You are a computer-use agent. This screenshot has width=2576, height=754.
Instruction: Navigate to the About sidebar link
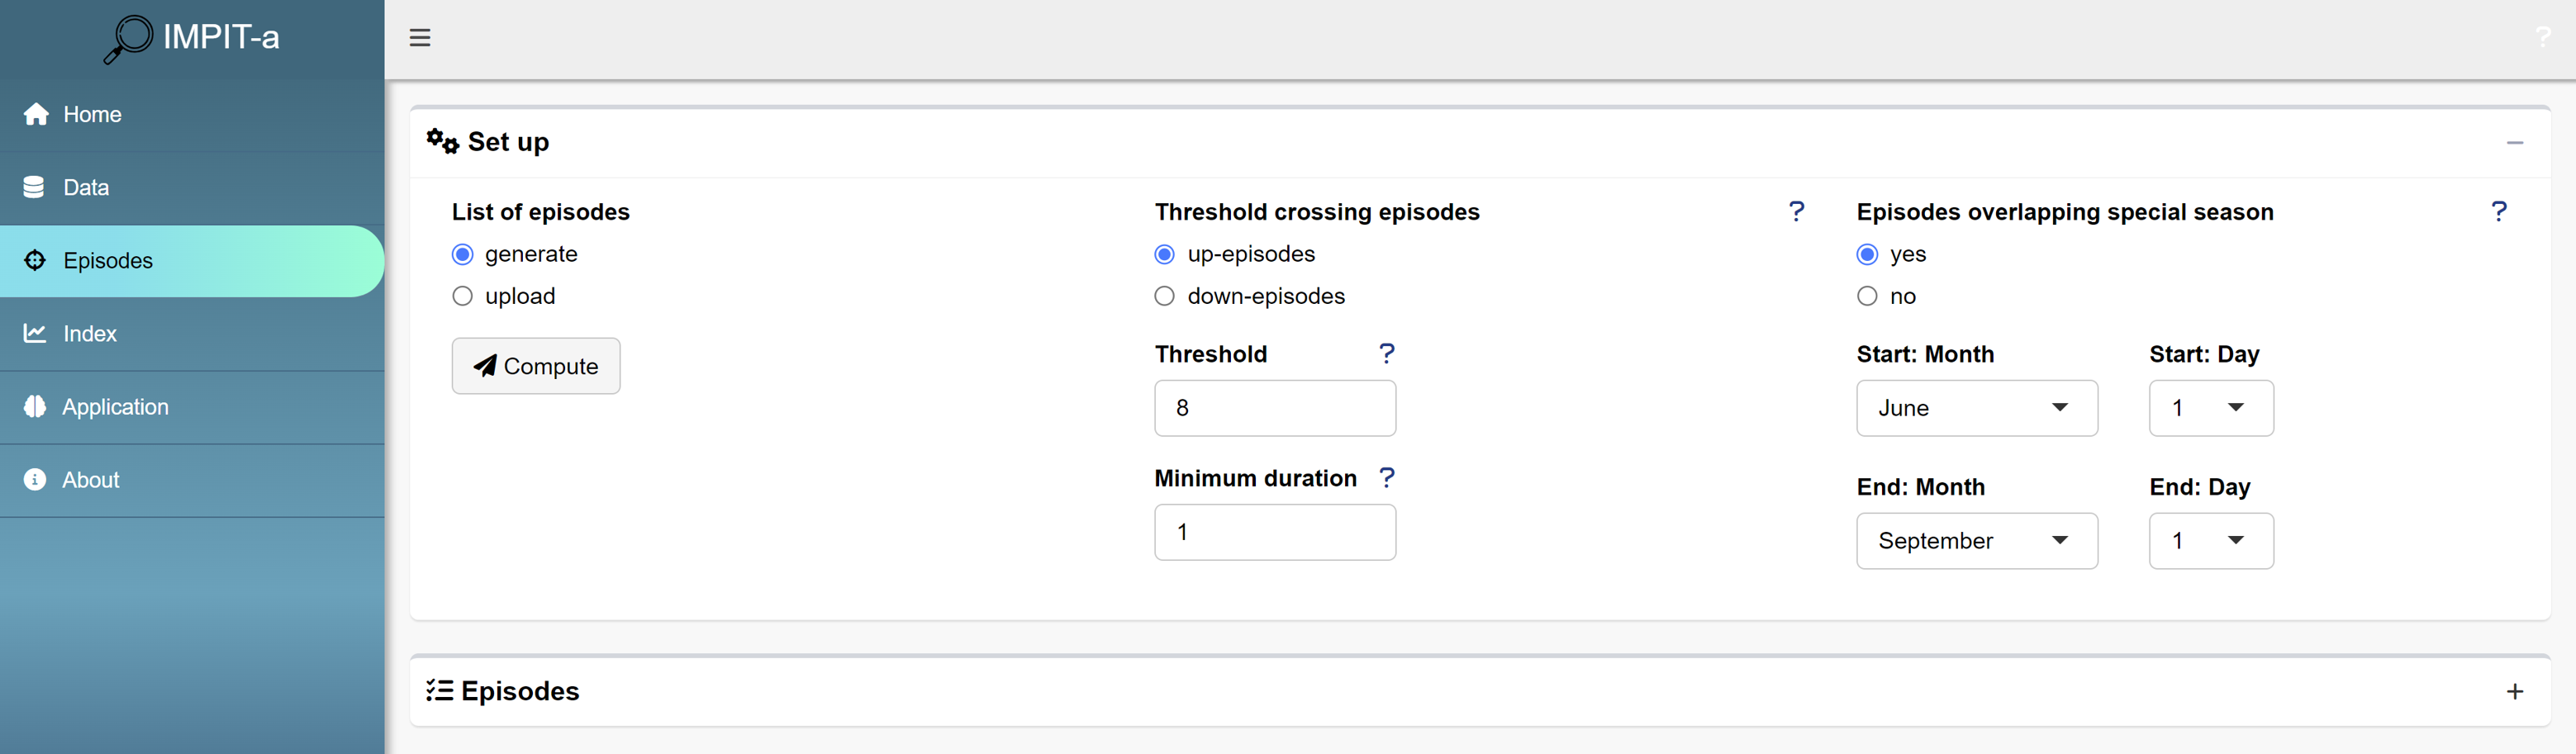coord(91,480)
